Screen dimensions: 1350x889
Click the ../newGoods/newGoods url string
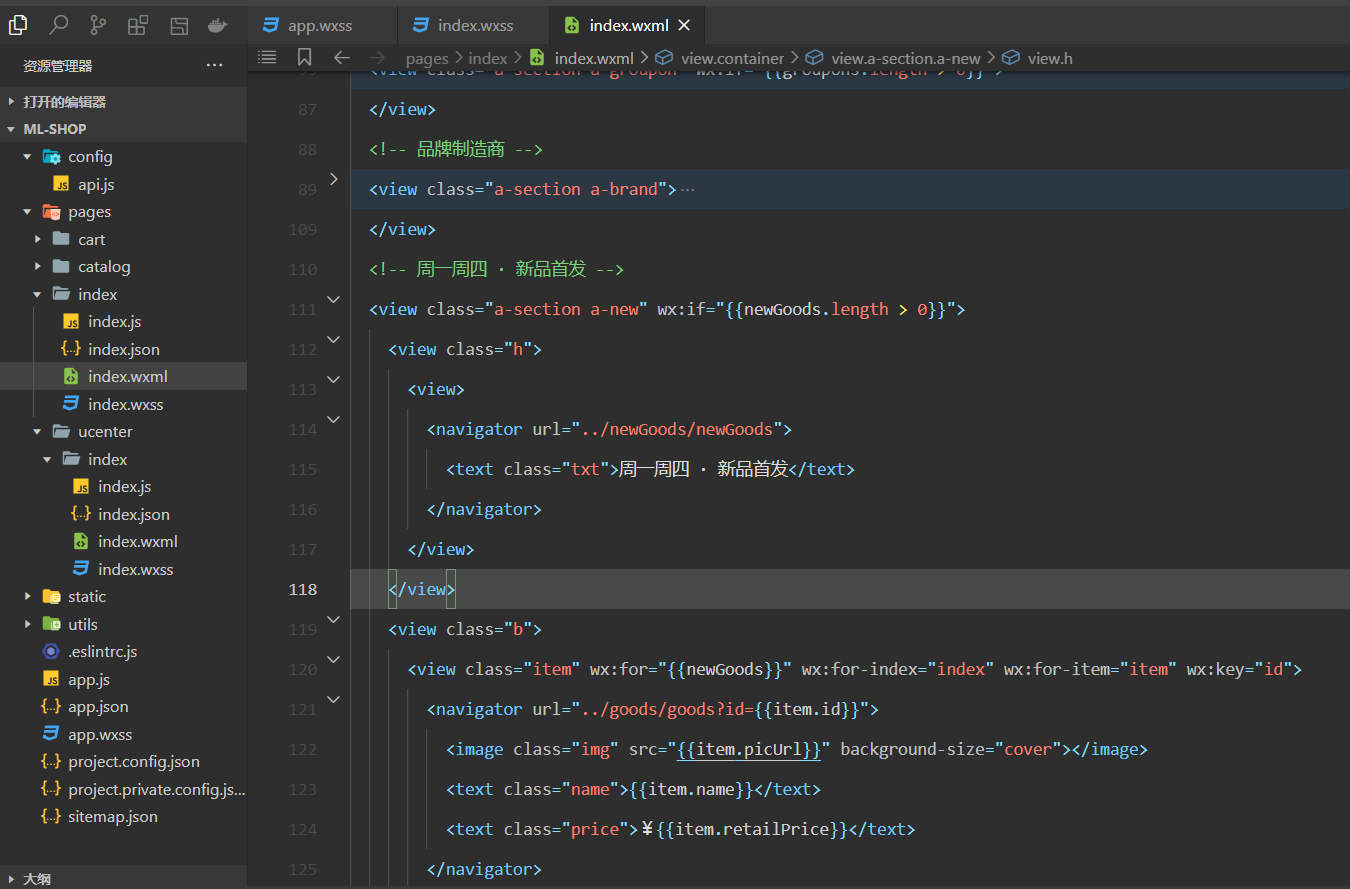[677, 429]
